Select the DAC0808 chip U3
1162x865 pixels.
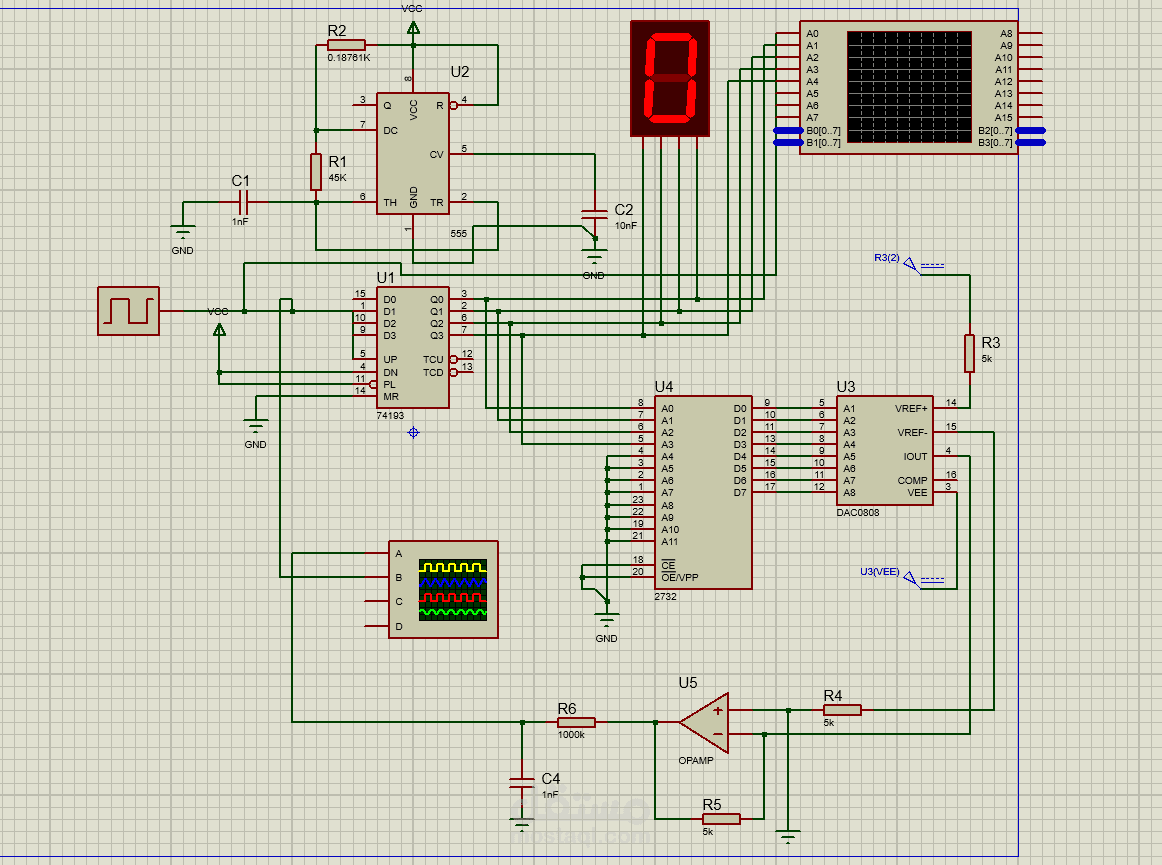click(885, 451)
